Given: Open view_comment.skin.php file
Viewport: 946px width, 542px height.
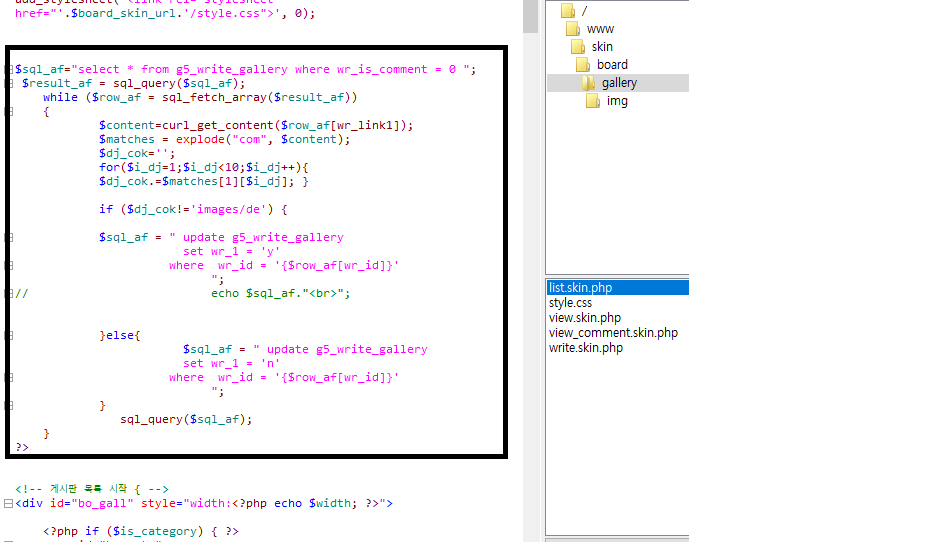Looking at the screenshot, I should click(x=612, y=333).
